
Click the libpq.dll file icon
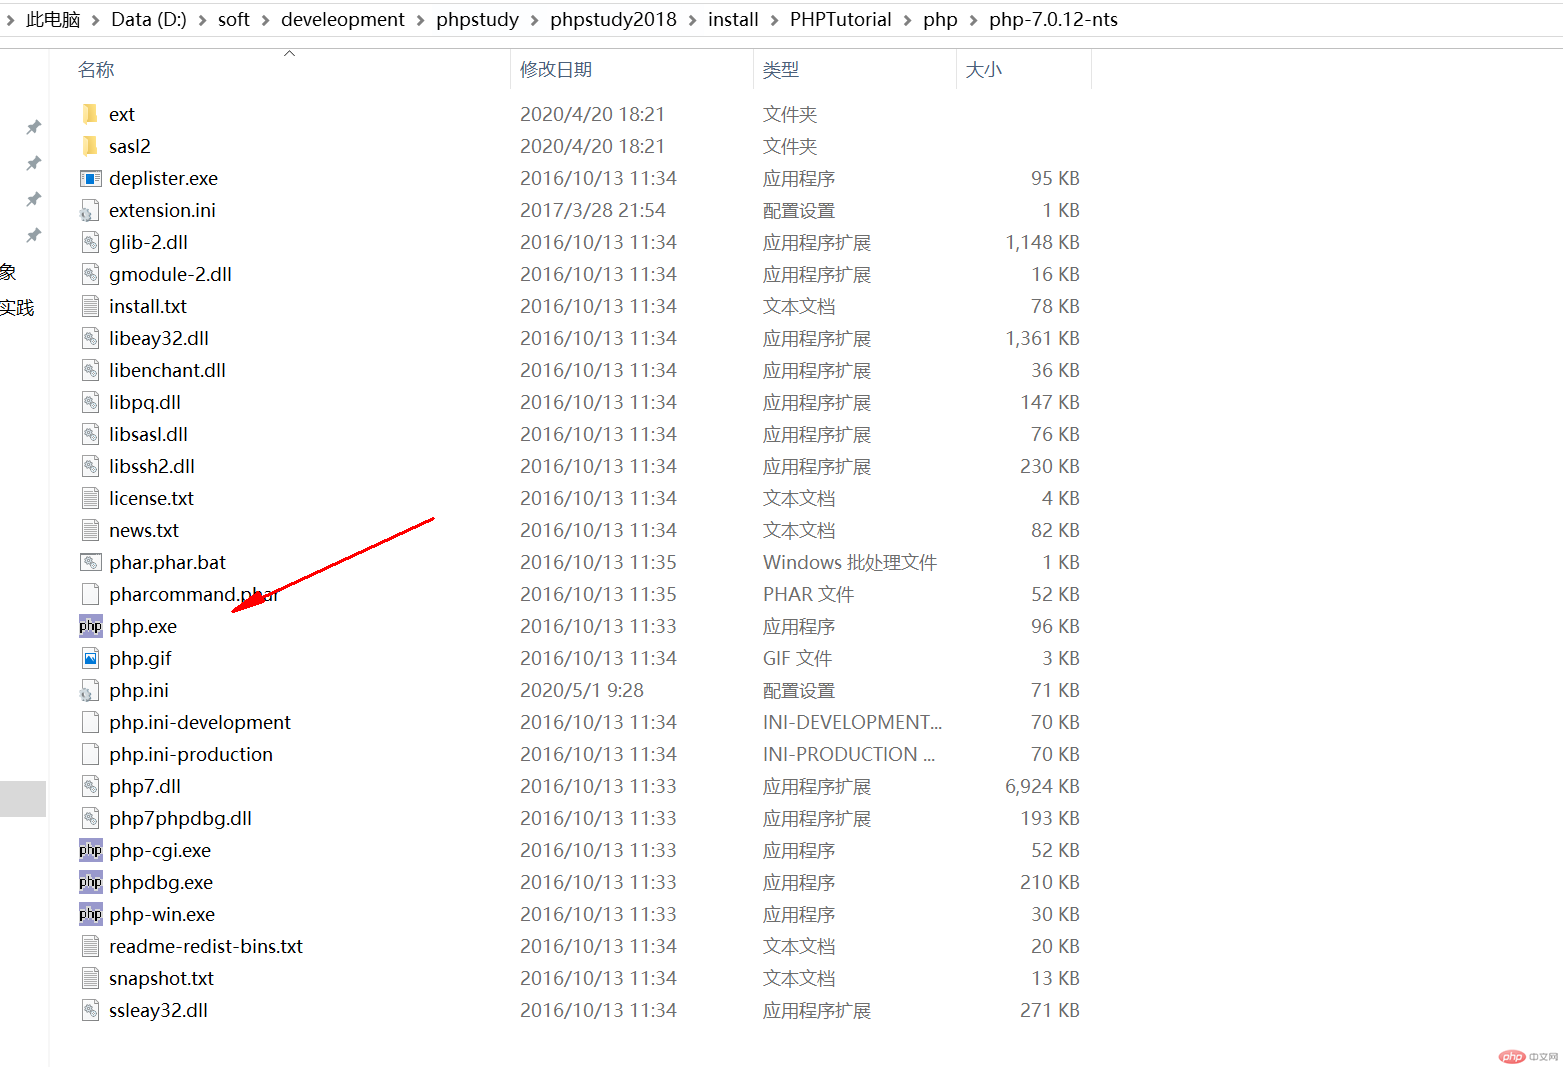(x=90, y=402)
